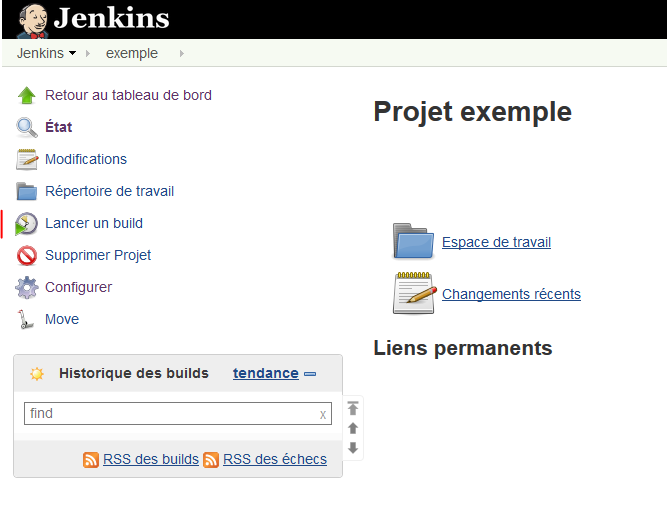667x524 pixels.
Task: Click the Lancer un build clock icon
Action: point(27,224)
